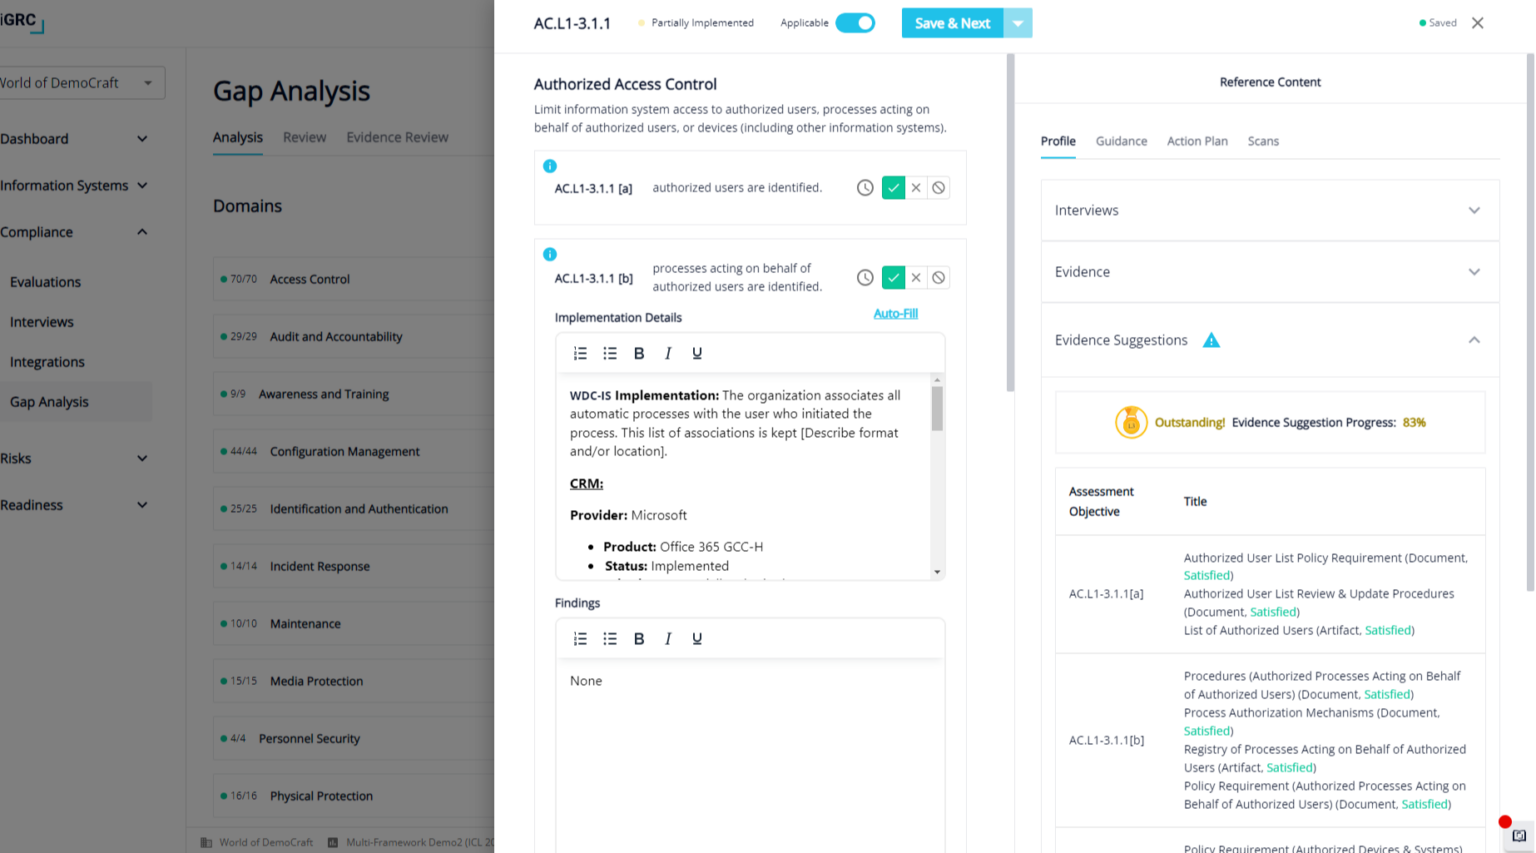Collapse the Evidence Suggestions section

(1473, 341)
